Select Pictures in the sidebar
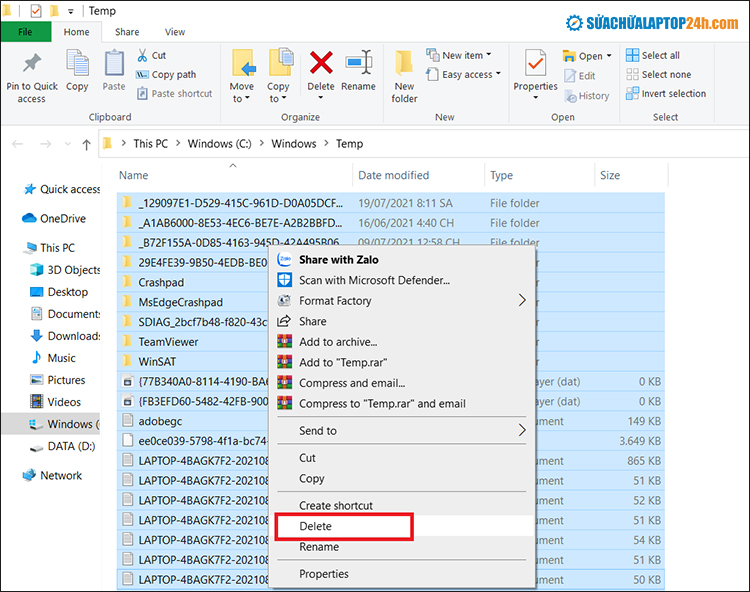The width and height of the screenshot is (750, 592). (58, 380)
